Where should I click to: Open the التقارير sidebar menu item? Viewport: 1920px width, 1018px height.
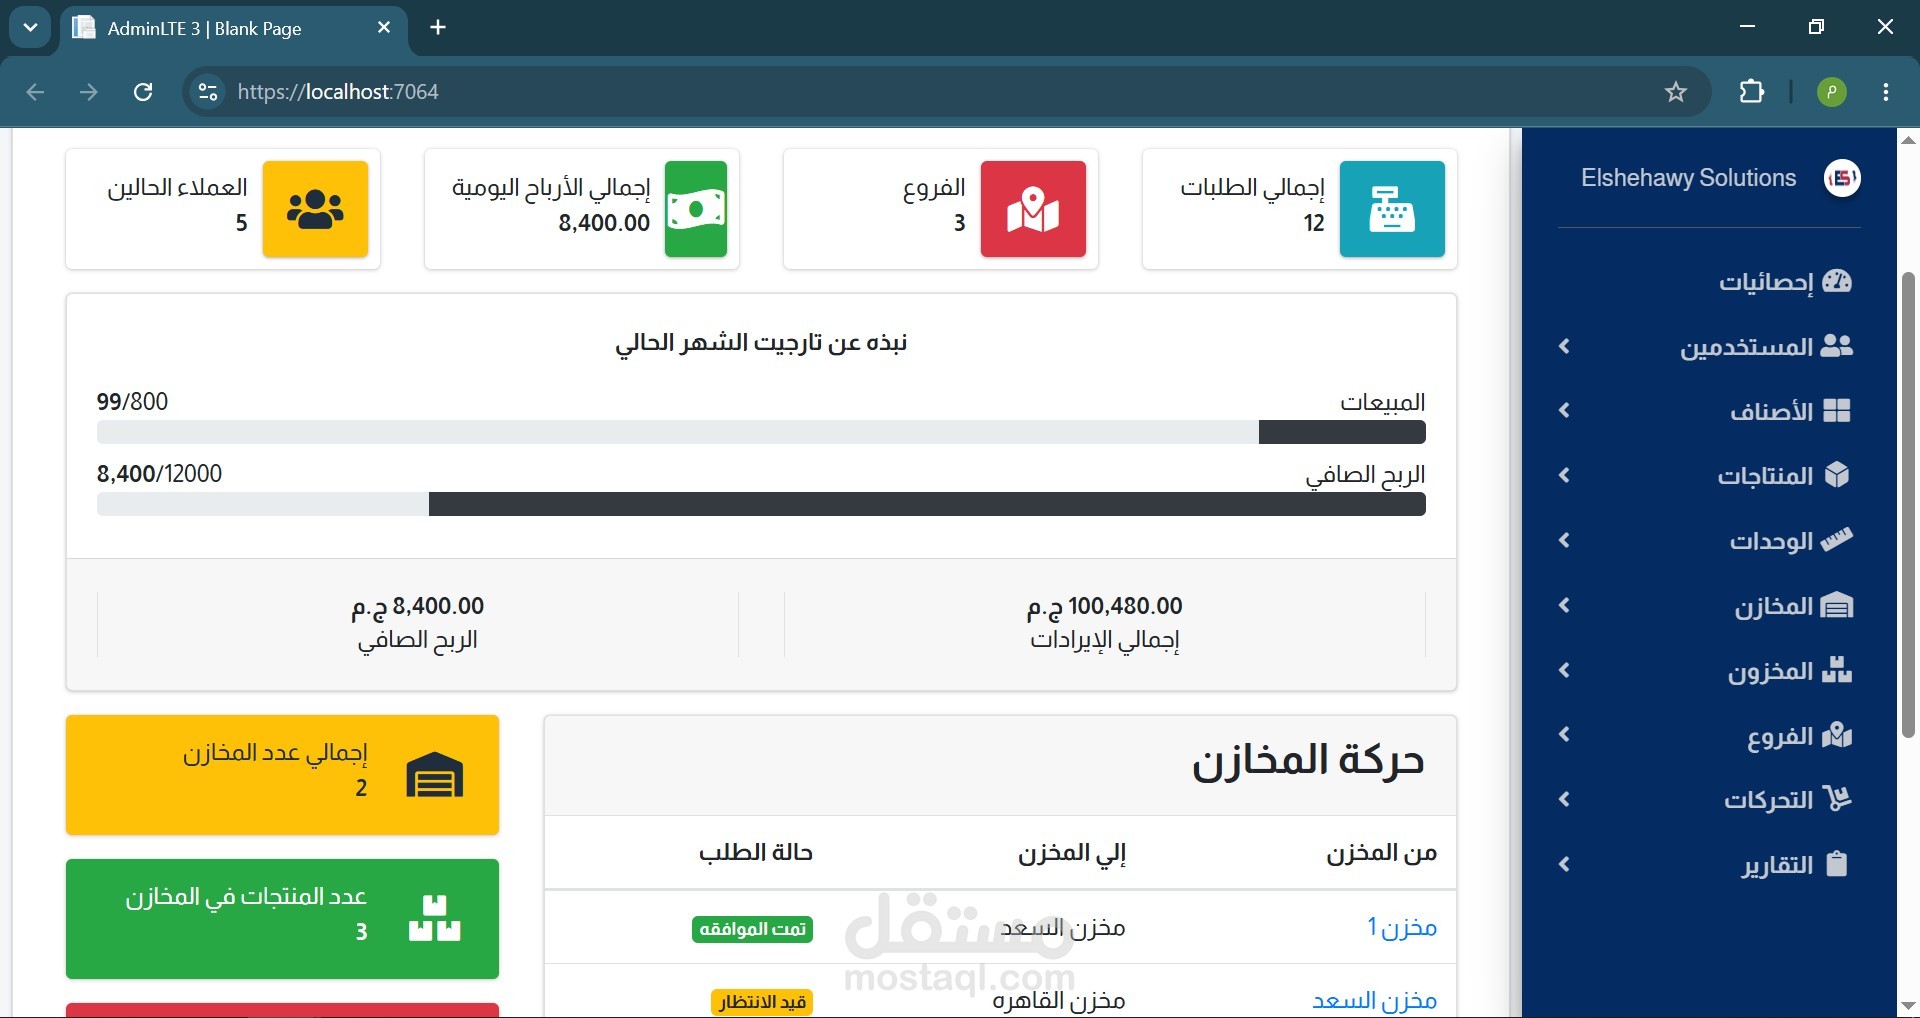point(1709,864)
